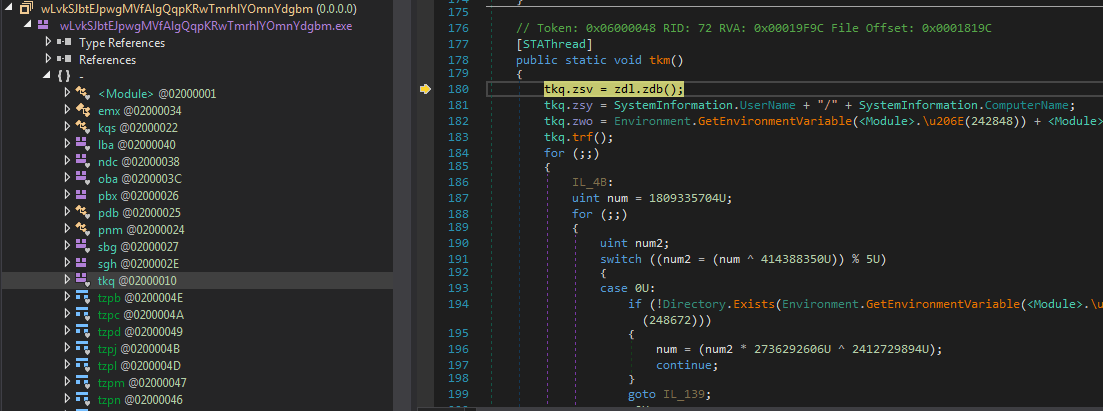Follow the Directory.Exists call's Exists
This screenshot has height=411, width=1103.
click(x=753, y=304)
